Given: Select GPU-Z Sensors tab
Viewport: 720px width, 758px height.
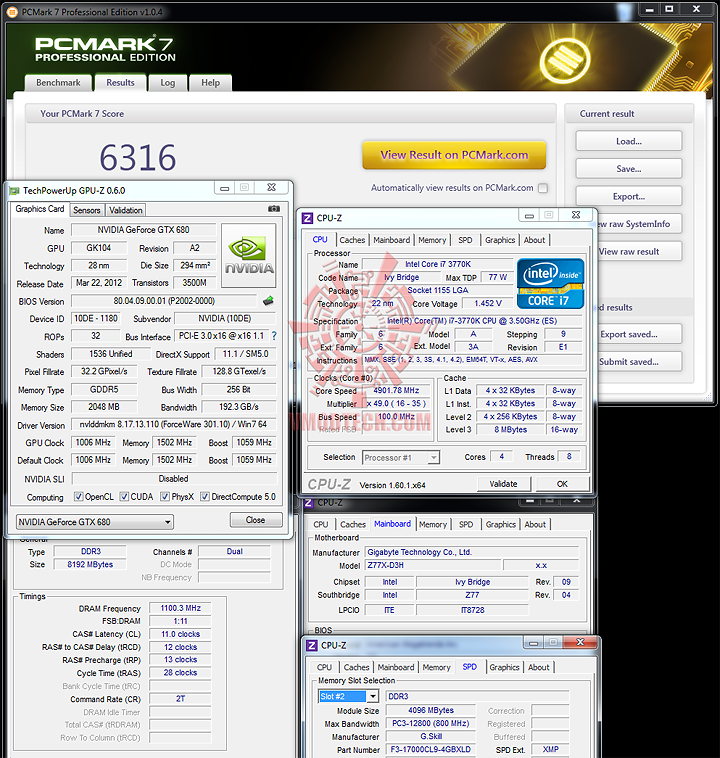Looking at the screenshot, I should [x=87, y=210].
